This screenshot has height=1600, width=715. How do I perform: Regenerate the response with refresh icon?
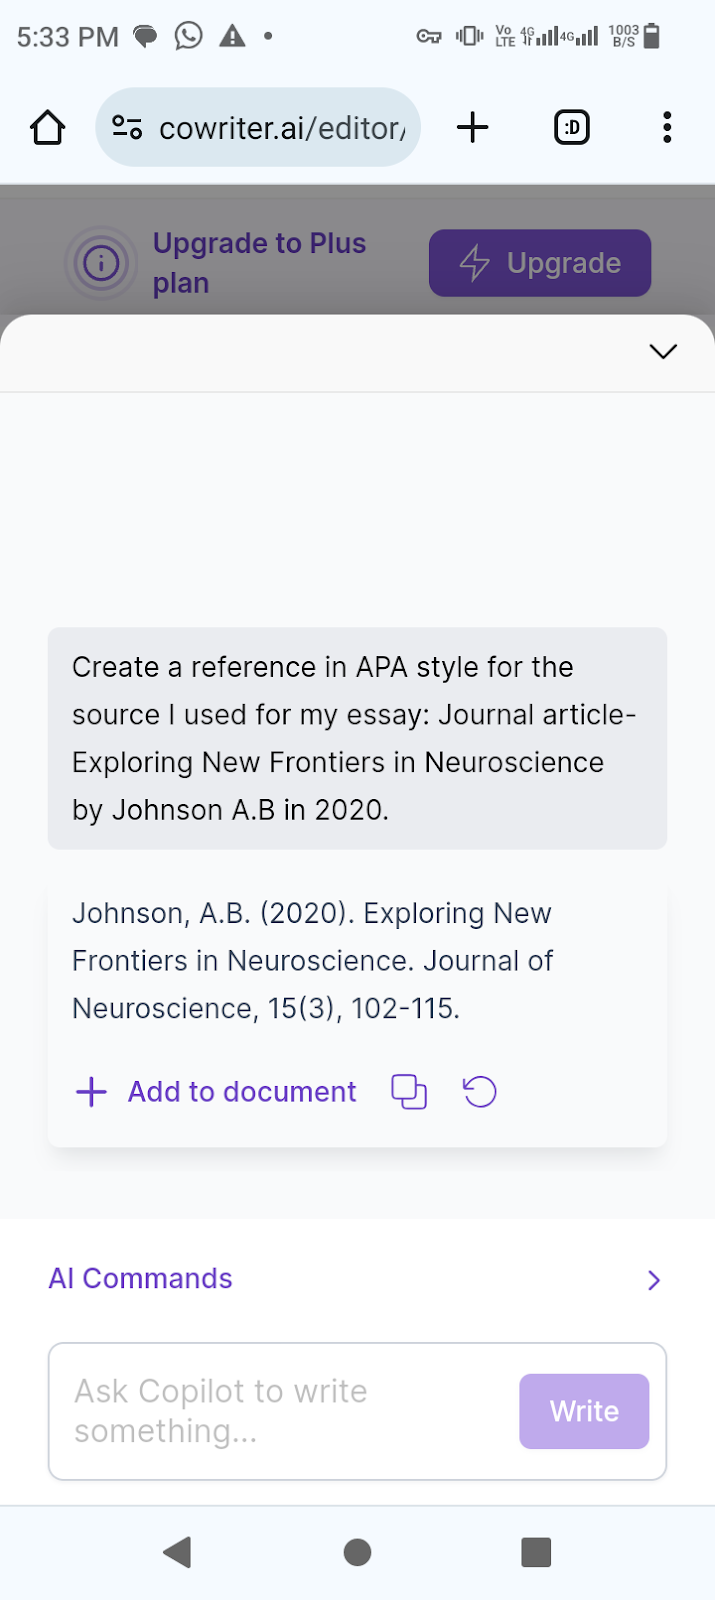pos(480,1092)
